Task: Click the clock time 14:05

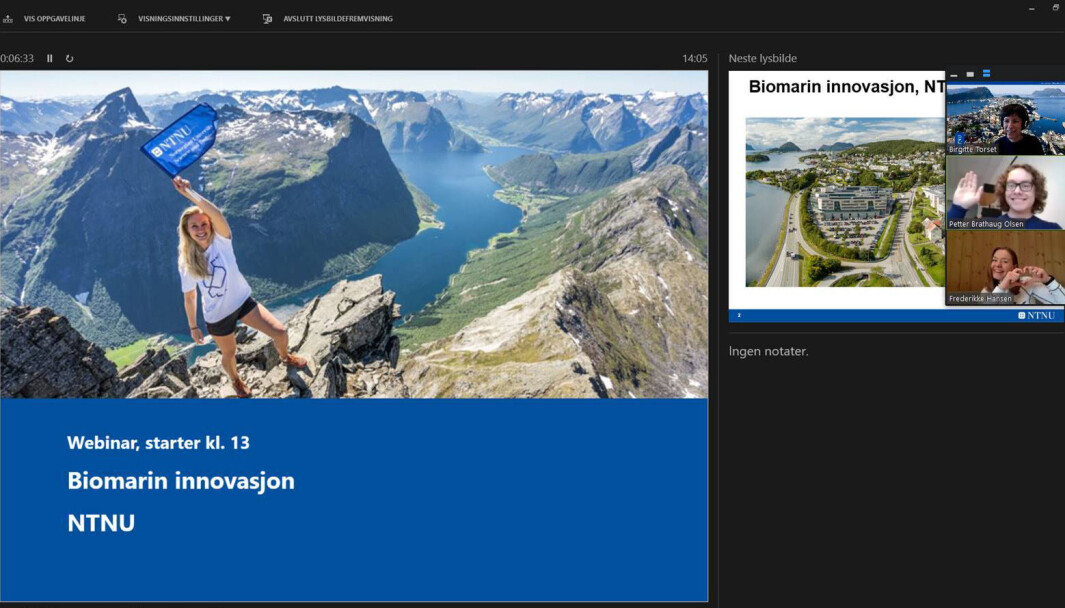Action: click(x=694, y=58)
